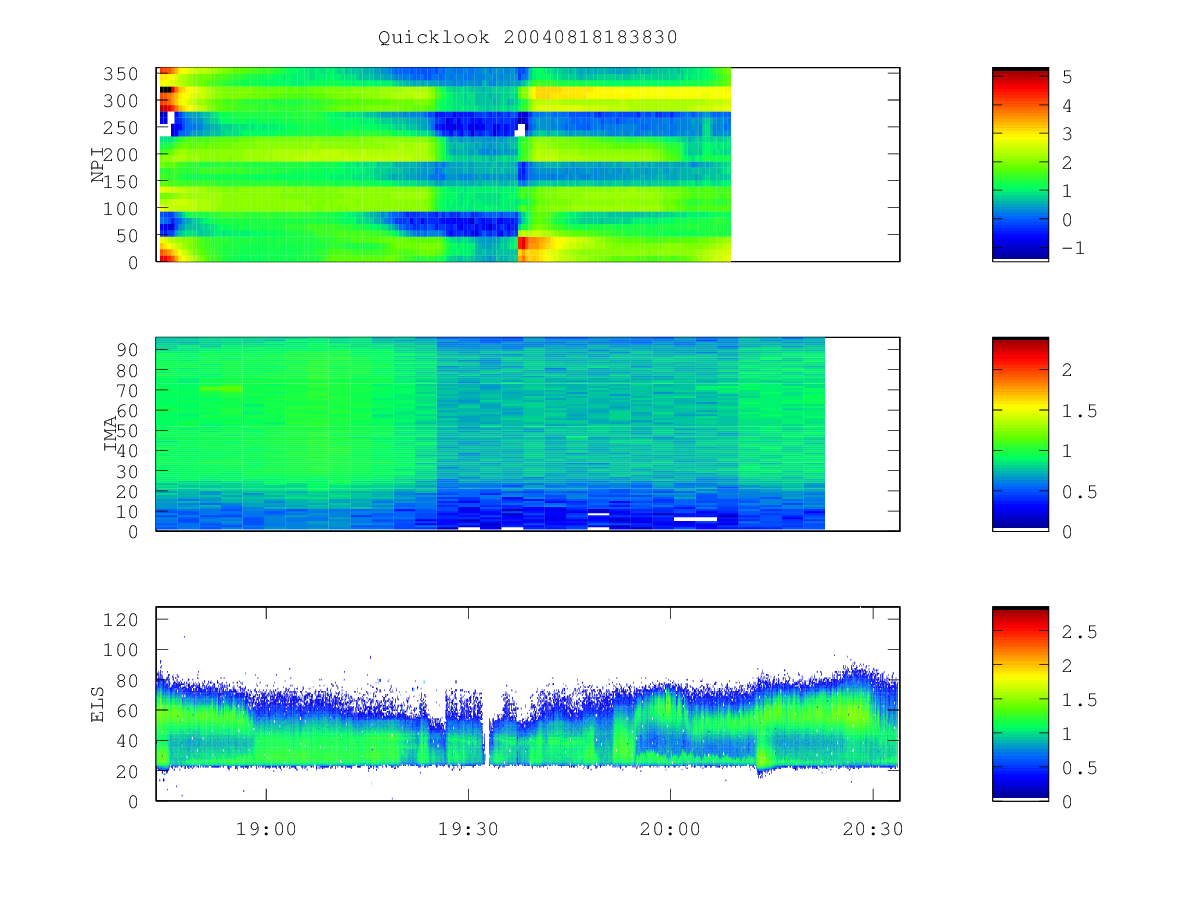The width and height of the screenshot is (1200, 900).
Task: Select the NPI y-axis label
Action: click(x=98, y=165)
